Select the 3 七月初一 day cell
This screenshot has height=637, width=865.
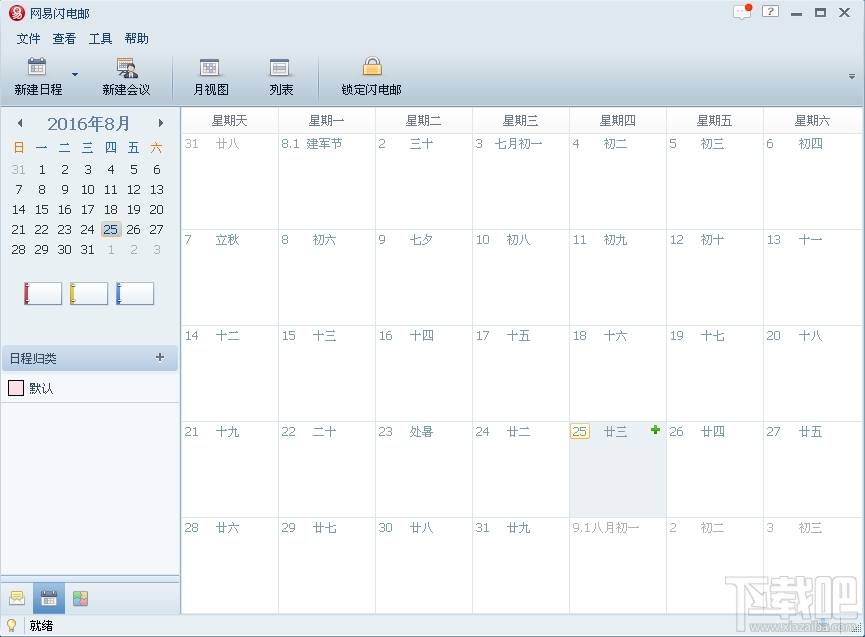coord(521,181)
